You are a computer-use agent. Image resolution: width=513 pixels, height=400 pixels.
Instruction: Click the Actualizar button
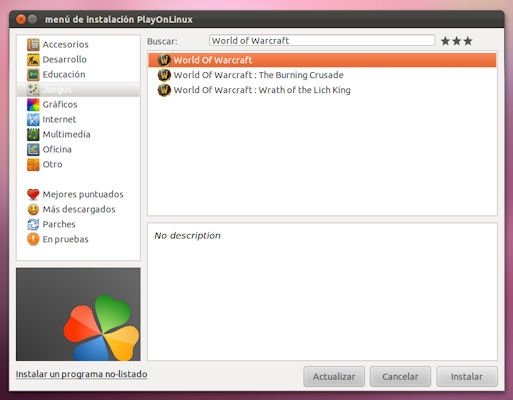pos(334,377)
